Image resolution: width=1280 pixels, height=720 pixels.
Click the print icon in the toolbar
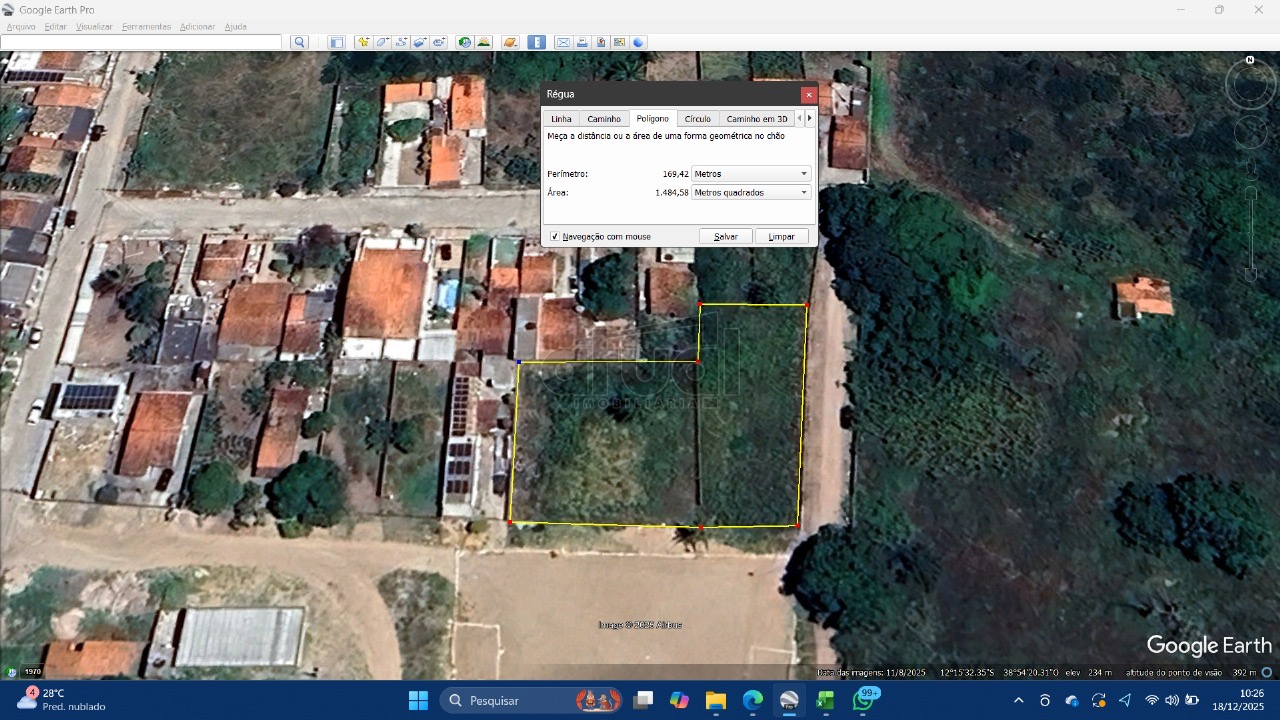coord(582,42)
